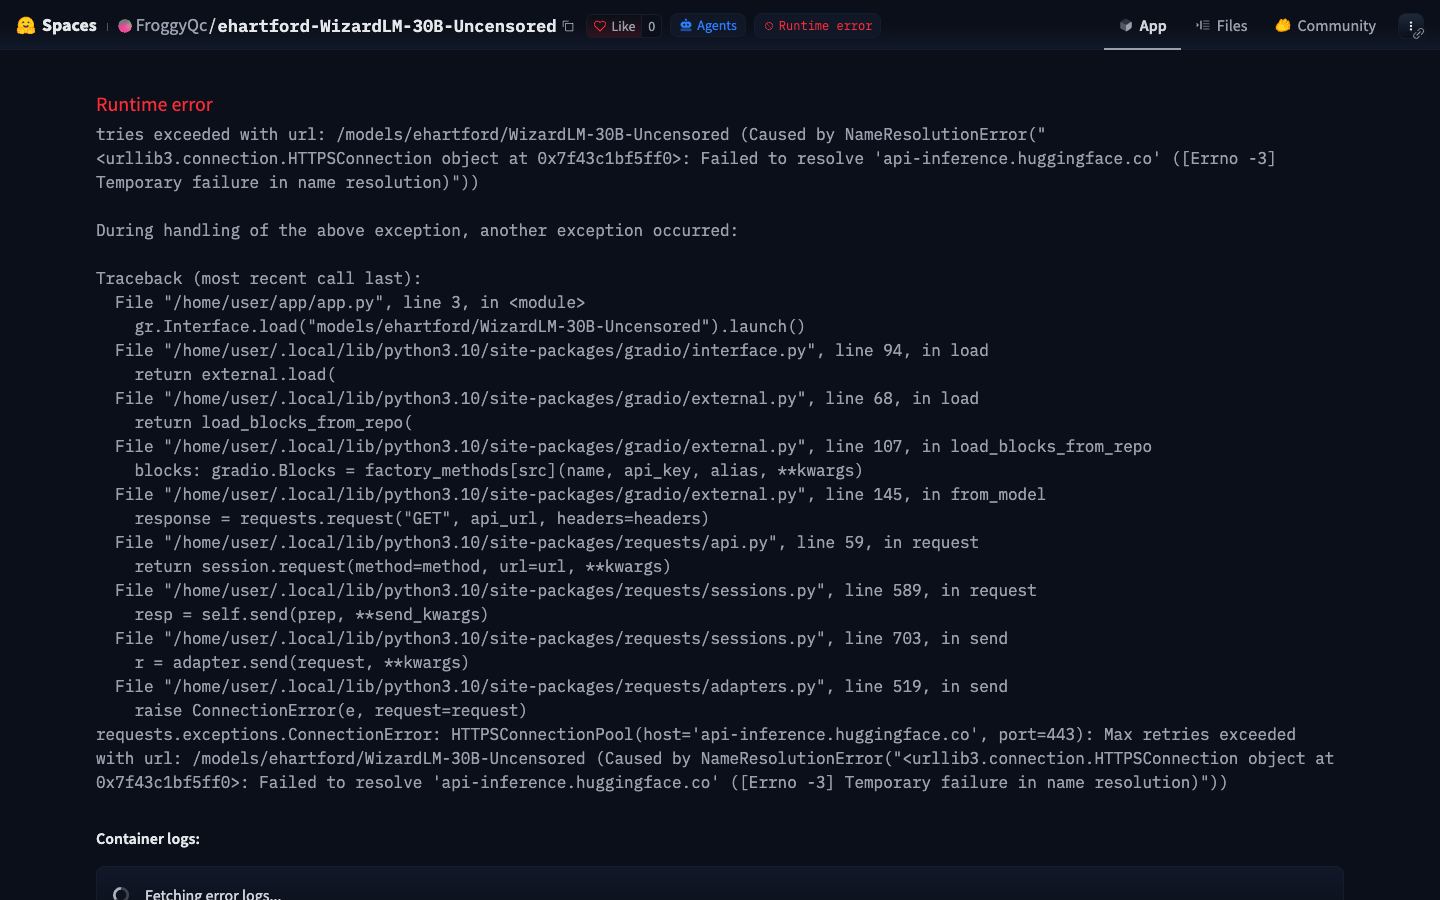Select the 'raise ConnectionError' code line
This screenshot has width=1440, height=900.
(x=331, y=710)
